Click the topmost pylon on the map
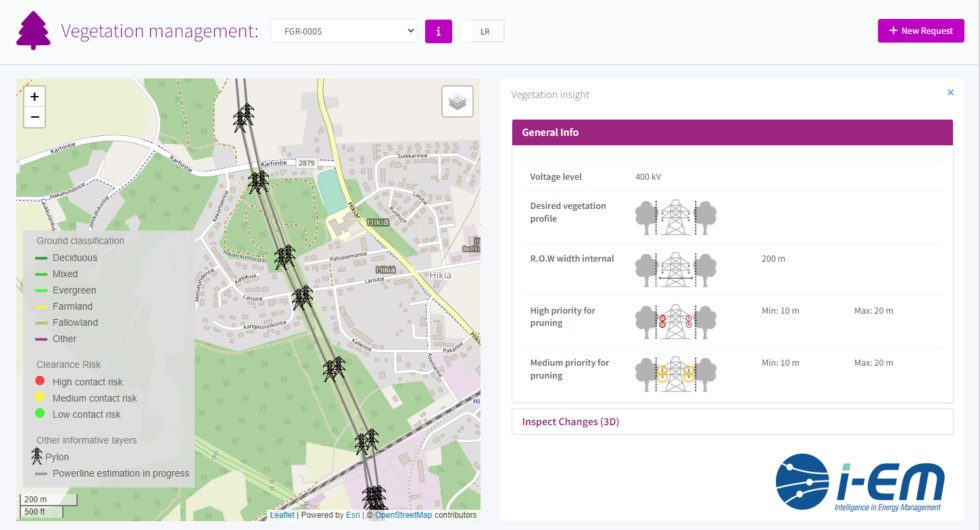Image resolution: width=980 pixels, height=530 pixels. click(x=242, y=120)
